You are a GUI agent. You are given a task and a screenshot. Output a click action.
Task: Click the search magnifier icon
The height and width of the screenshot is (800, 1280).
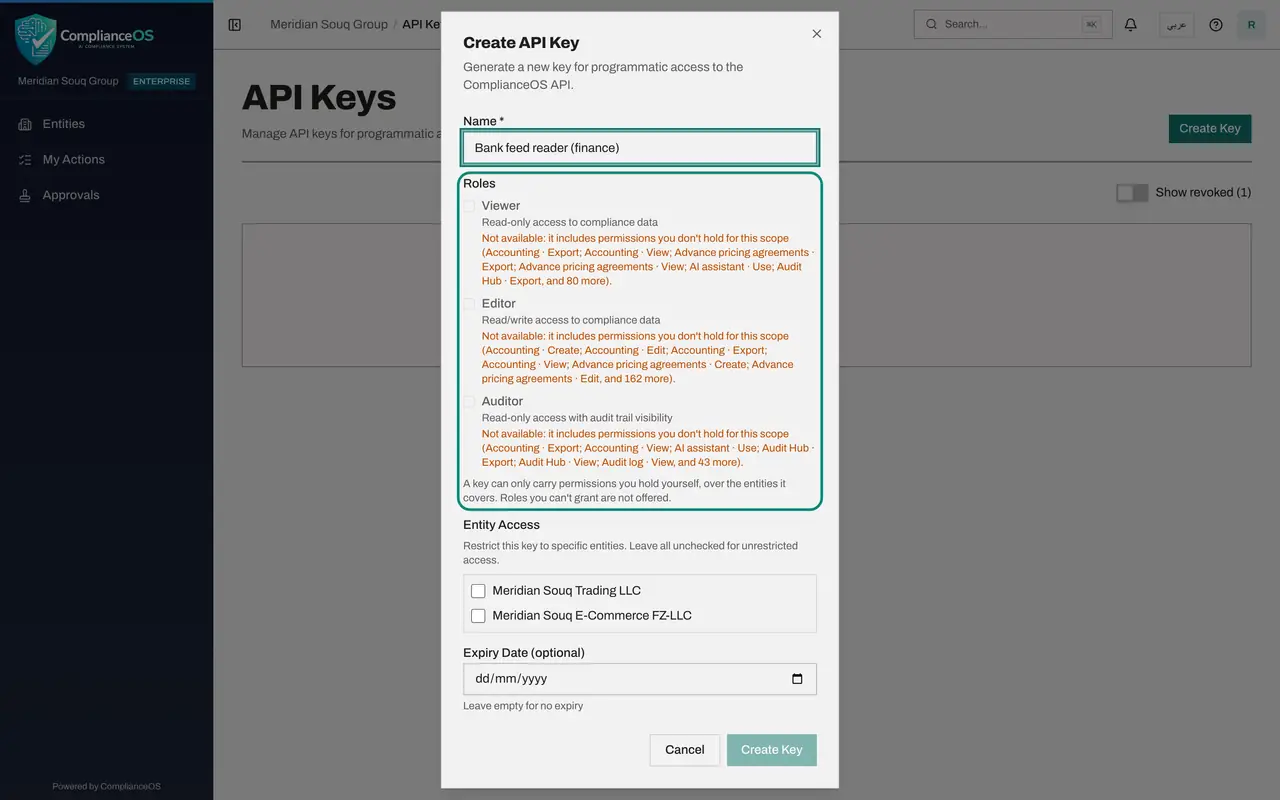932,25
